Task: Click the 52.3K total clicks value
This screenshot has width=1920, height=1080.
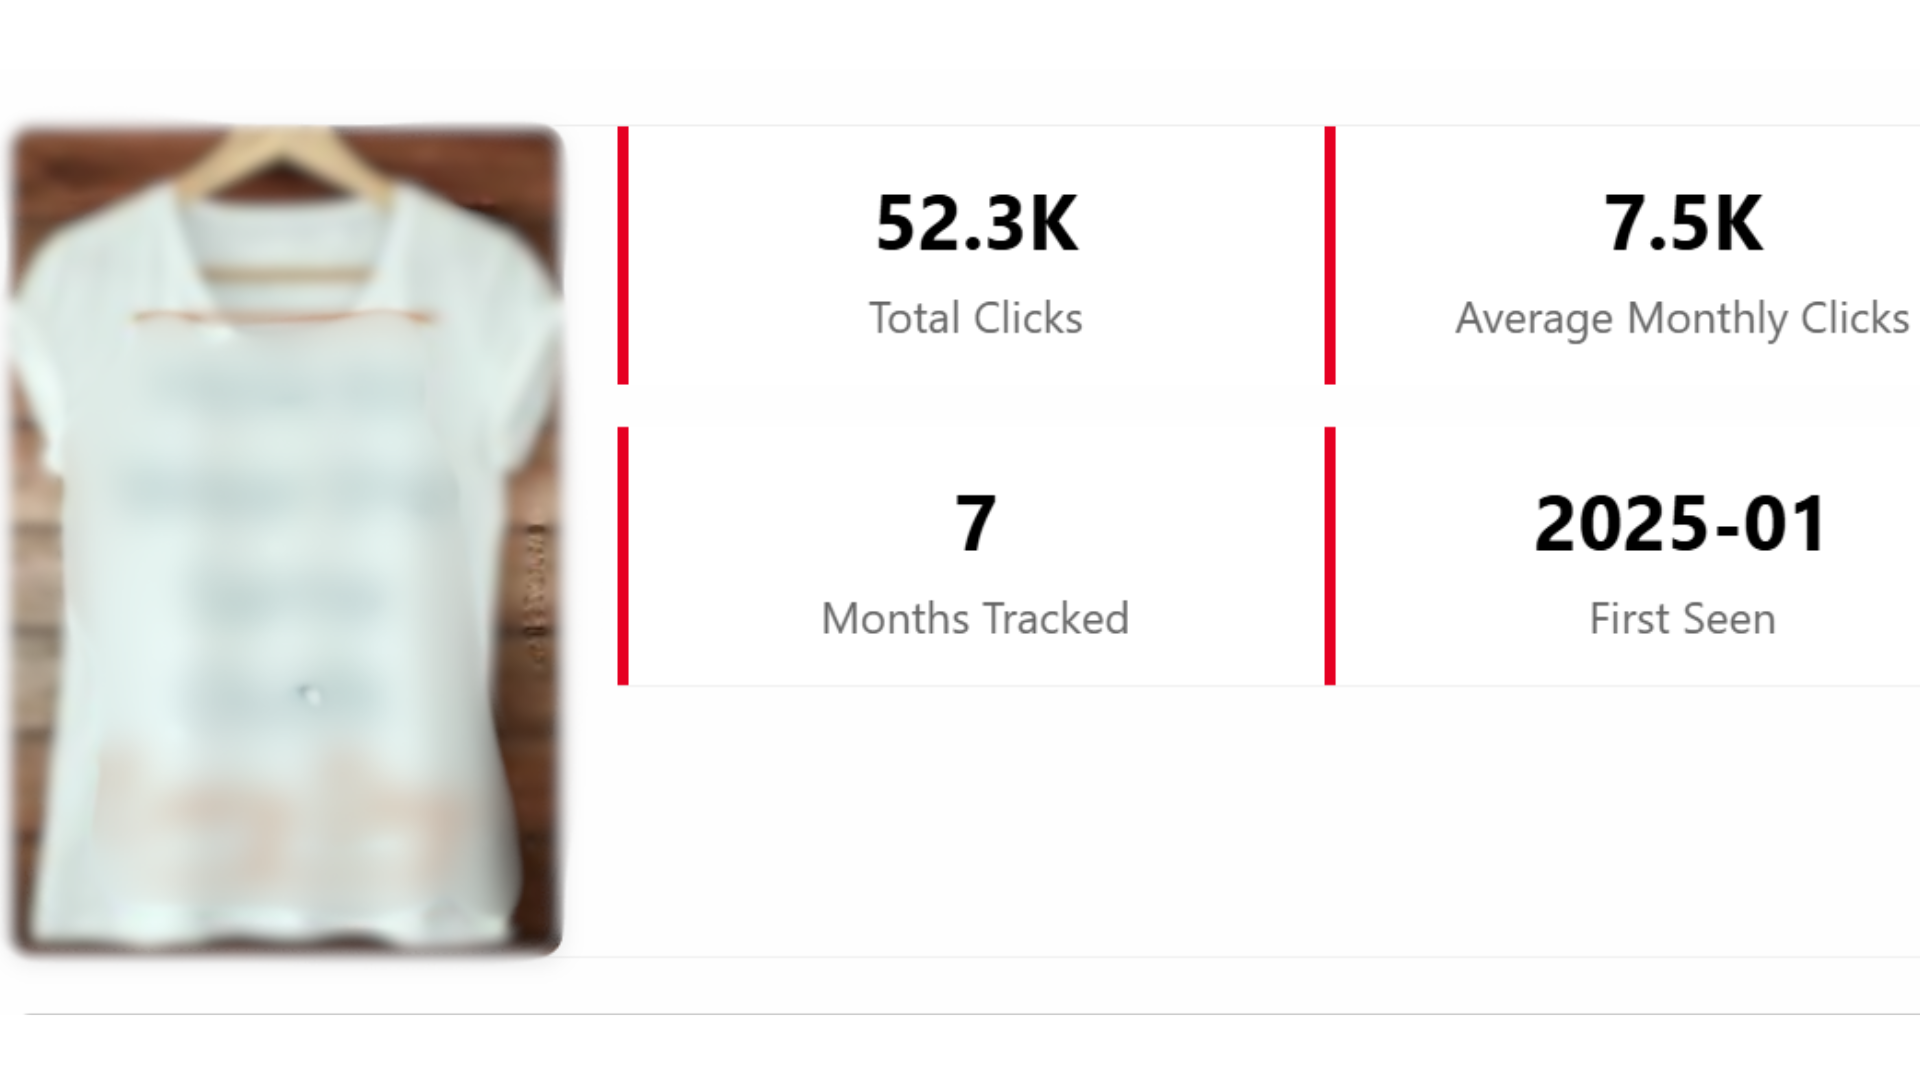Action: pyautogui.click(x=976, y=223)
